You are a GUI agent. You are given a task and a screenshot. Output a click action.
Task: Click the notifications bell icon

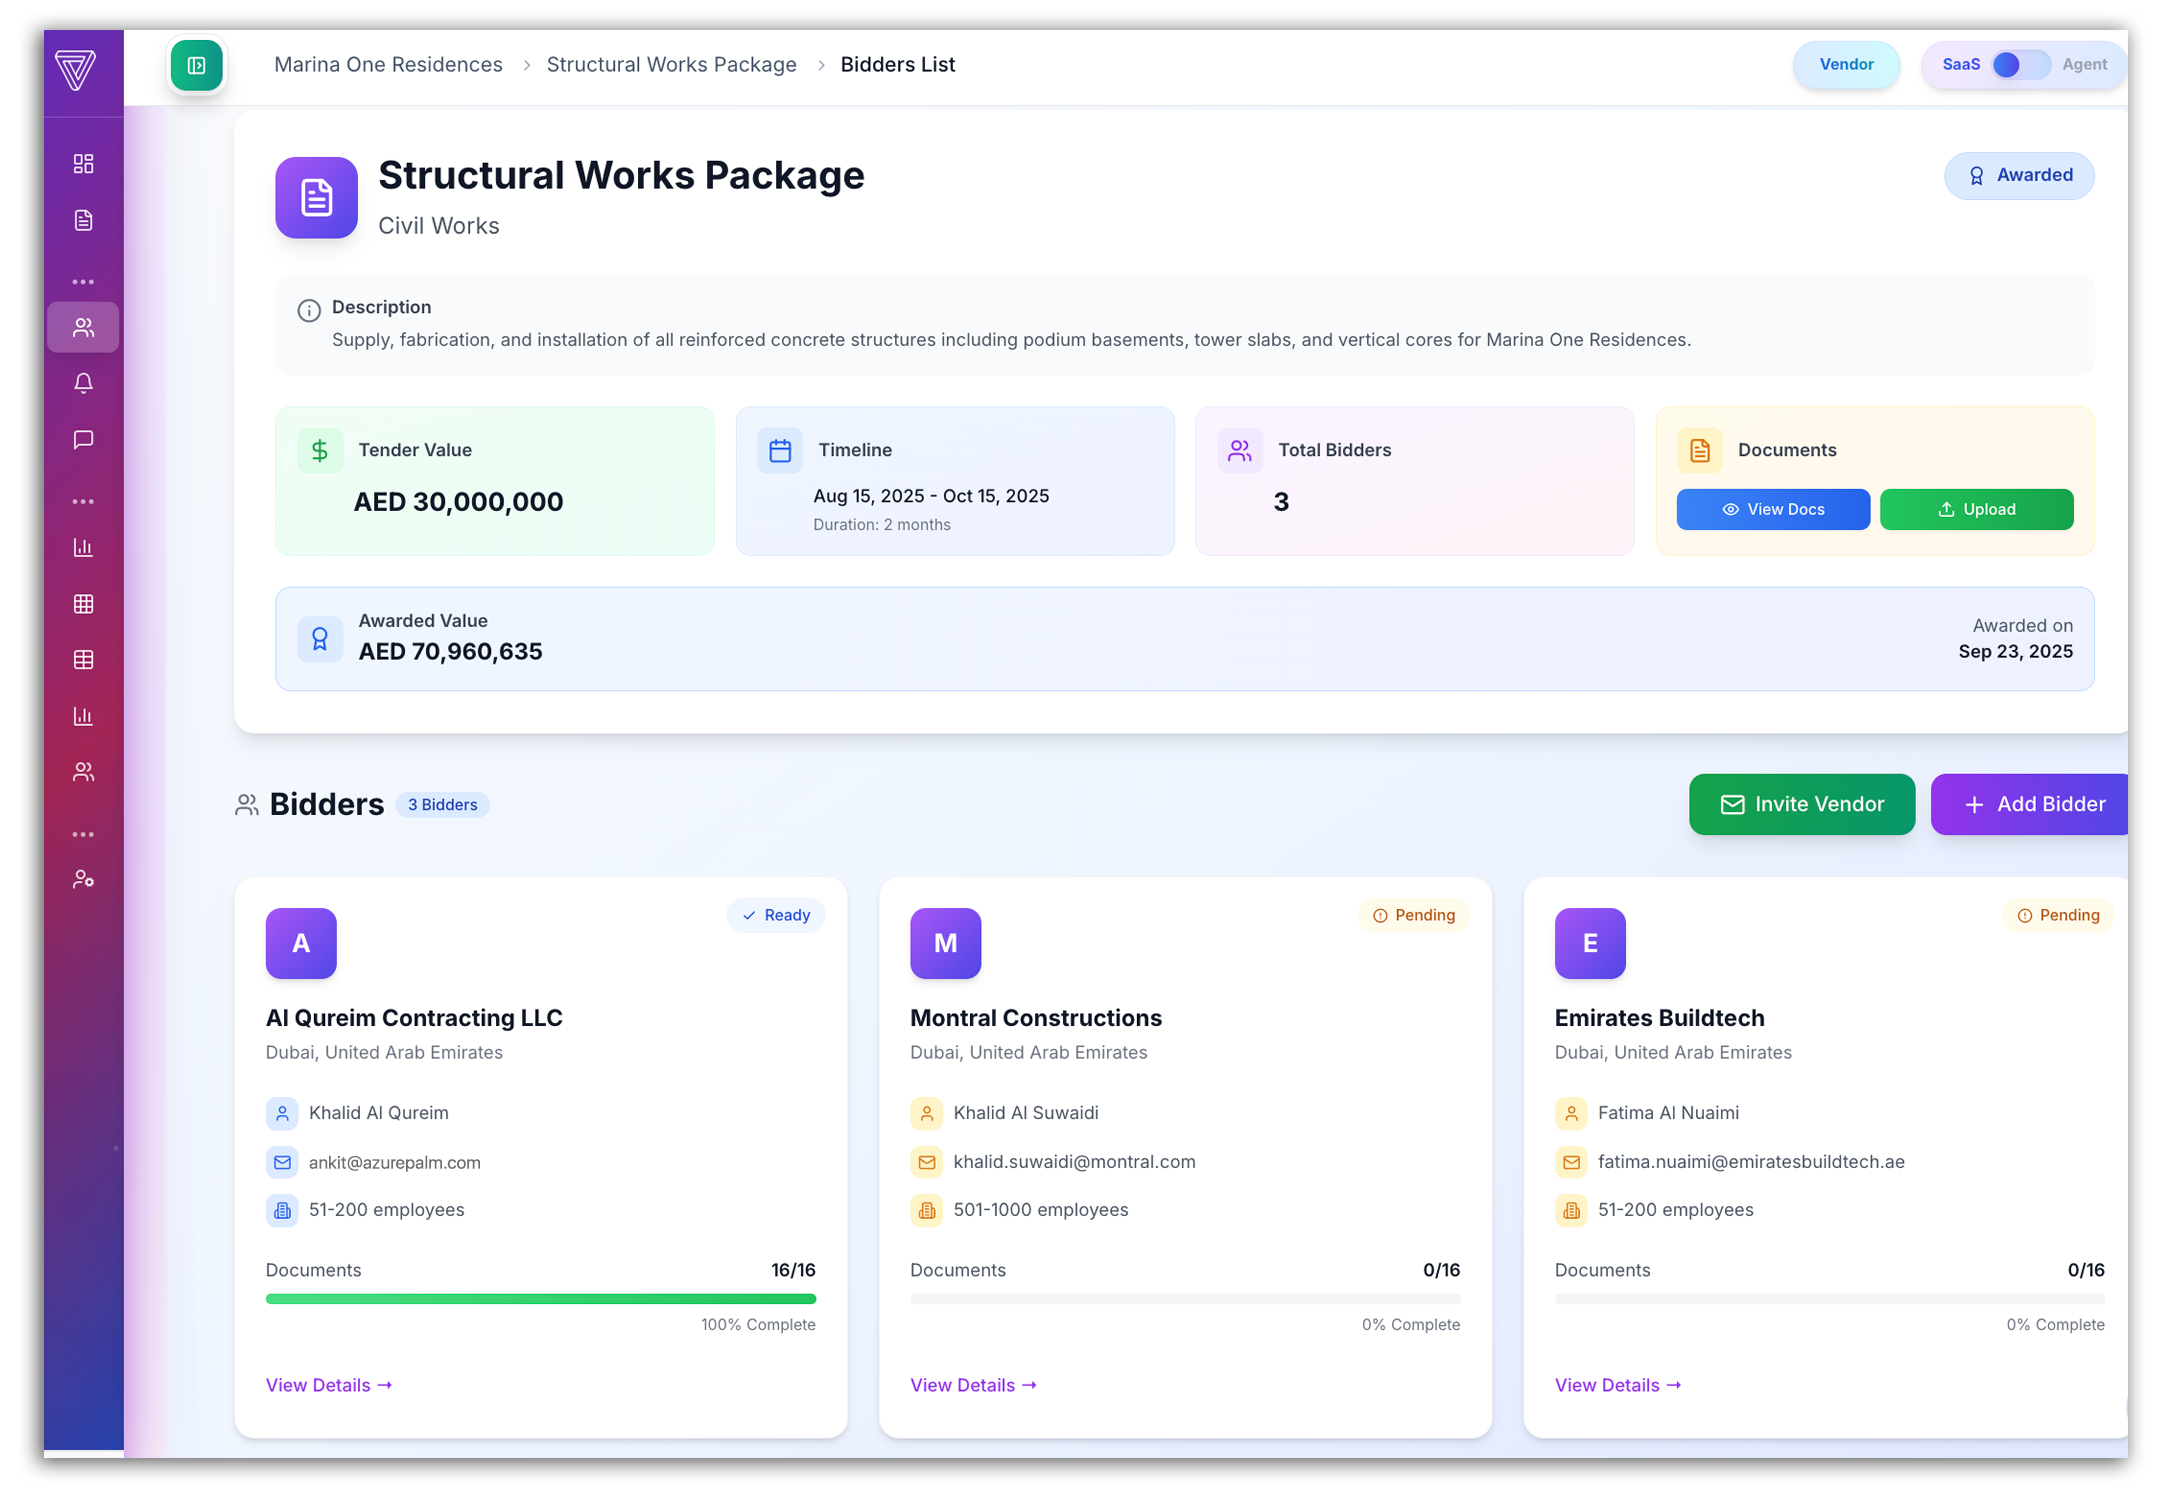click(x=84, y=384)
